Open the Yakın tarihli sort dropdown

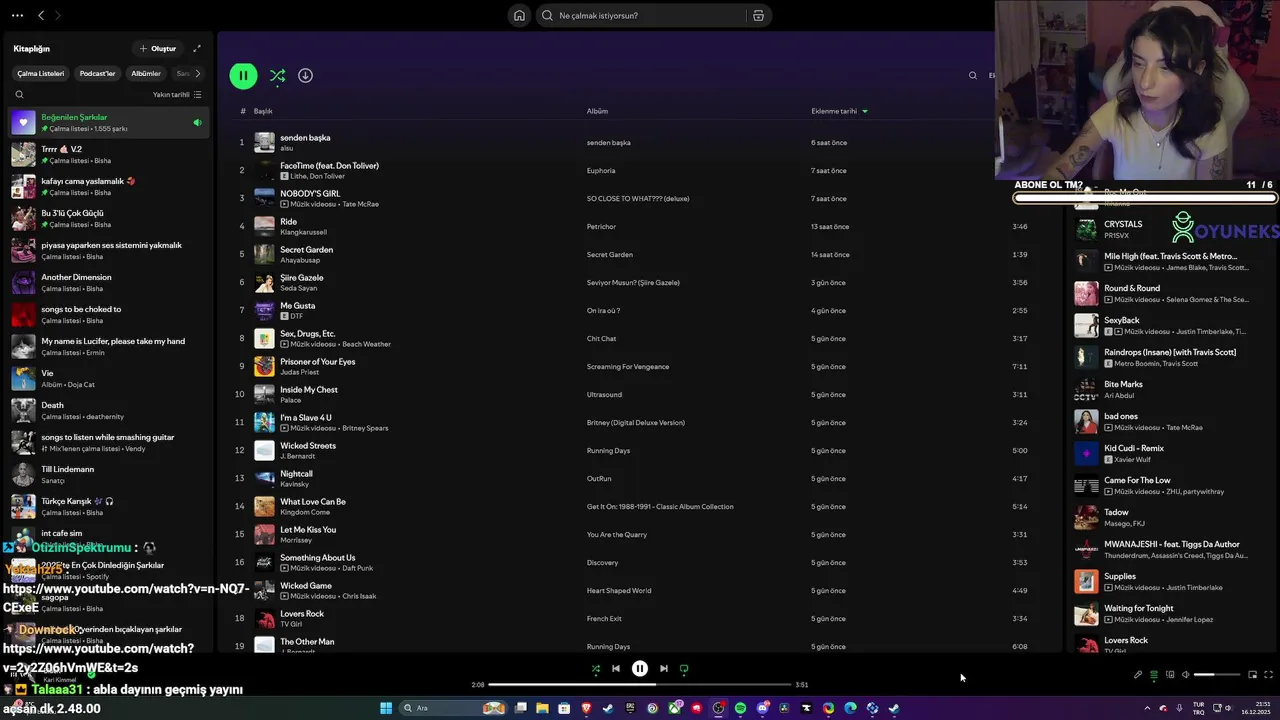(177, 95)
